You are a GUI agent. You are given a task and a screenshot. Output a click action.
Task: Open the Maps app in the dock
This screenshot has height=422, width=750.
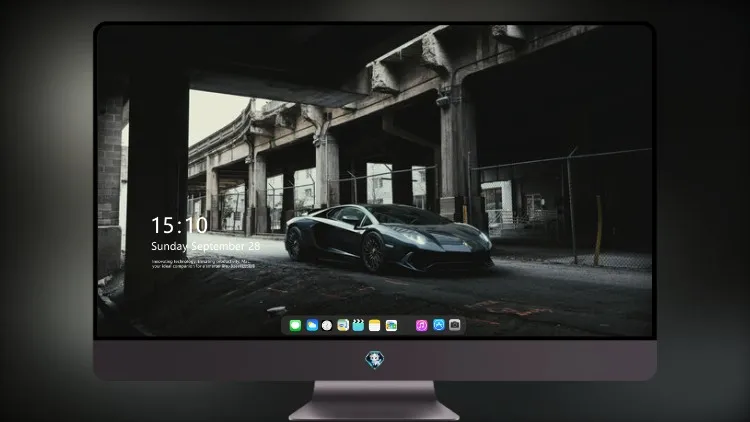click(x=343, y=325)
